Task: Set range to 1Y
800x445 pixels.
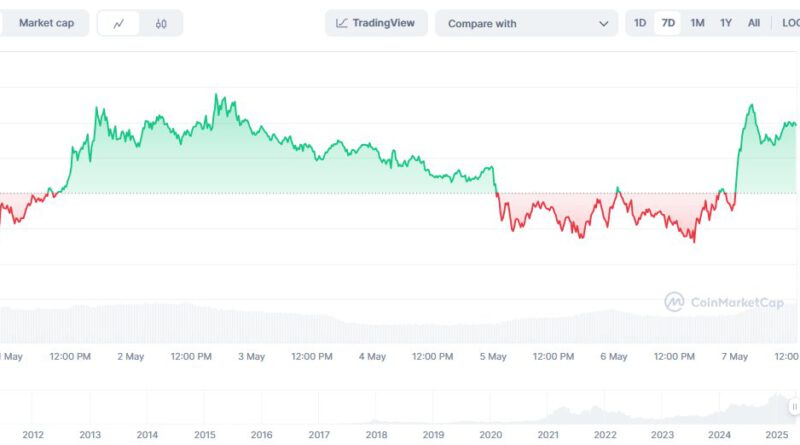Action: point(726,23)
